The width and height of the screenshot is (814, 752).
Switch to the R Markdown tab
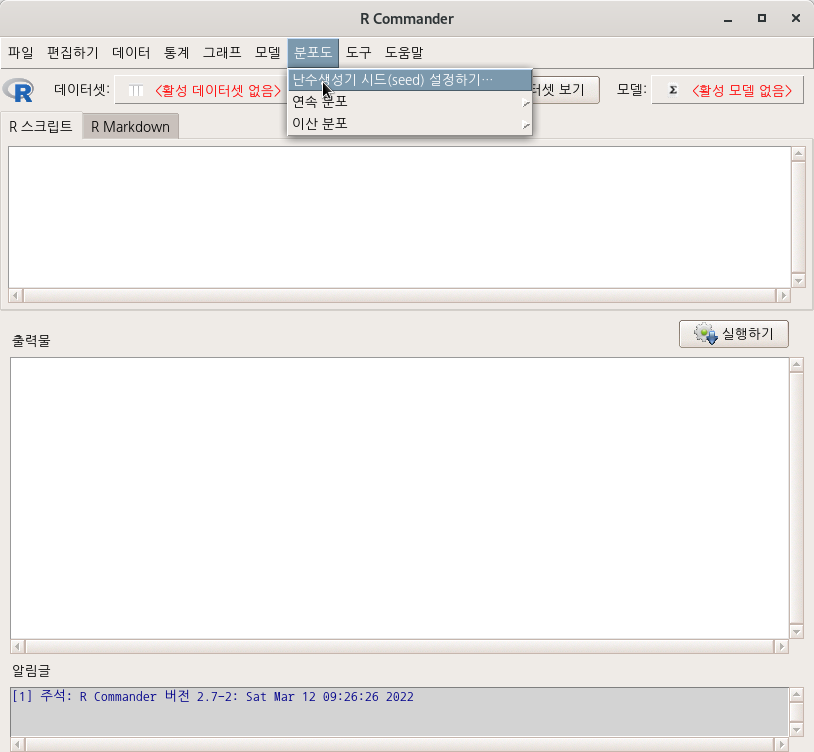pos(130,127)
